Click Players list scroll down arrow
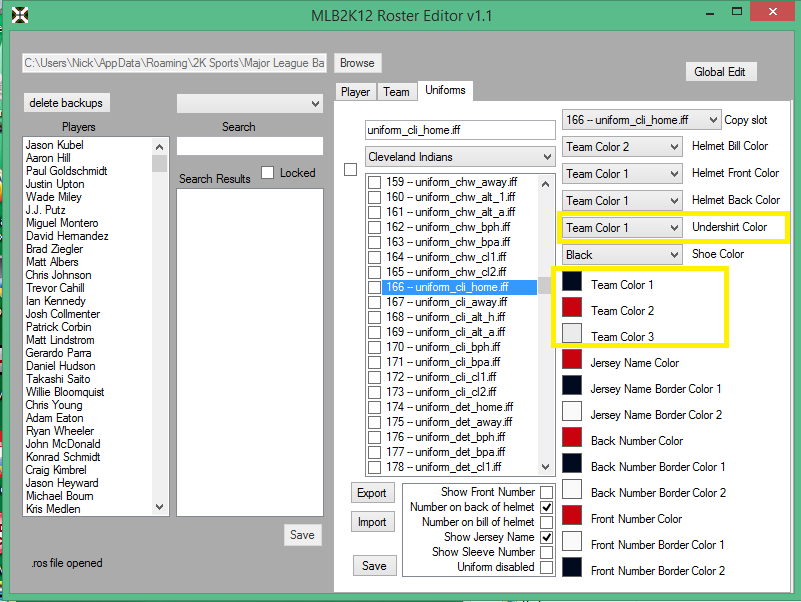The height and width of the screenshot is (602, 801). pos(159,507)
